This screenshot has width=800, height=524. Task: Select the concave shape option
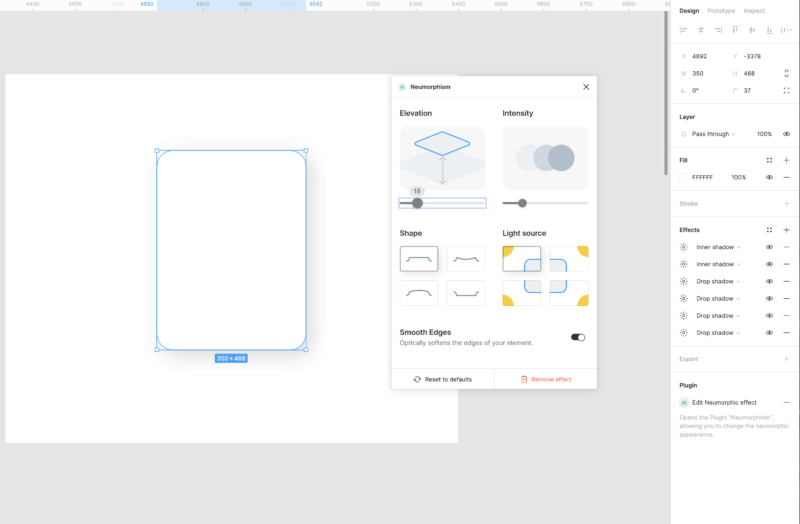click(465, 259)
